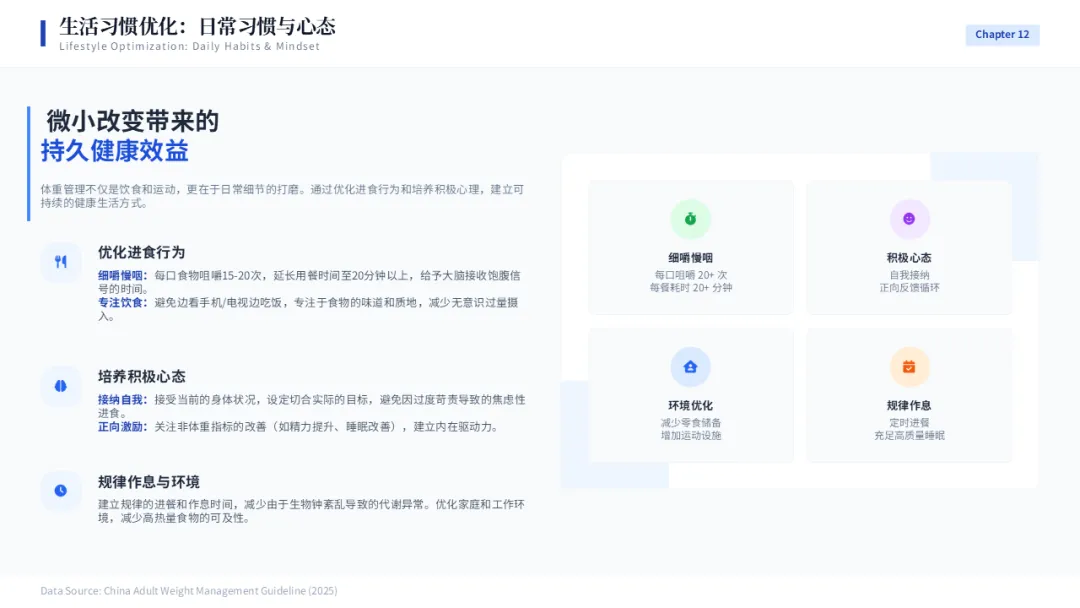
Task: Select the 积极心态 card title
Action: [909, 258]
